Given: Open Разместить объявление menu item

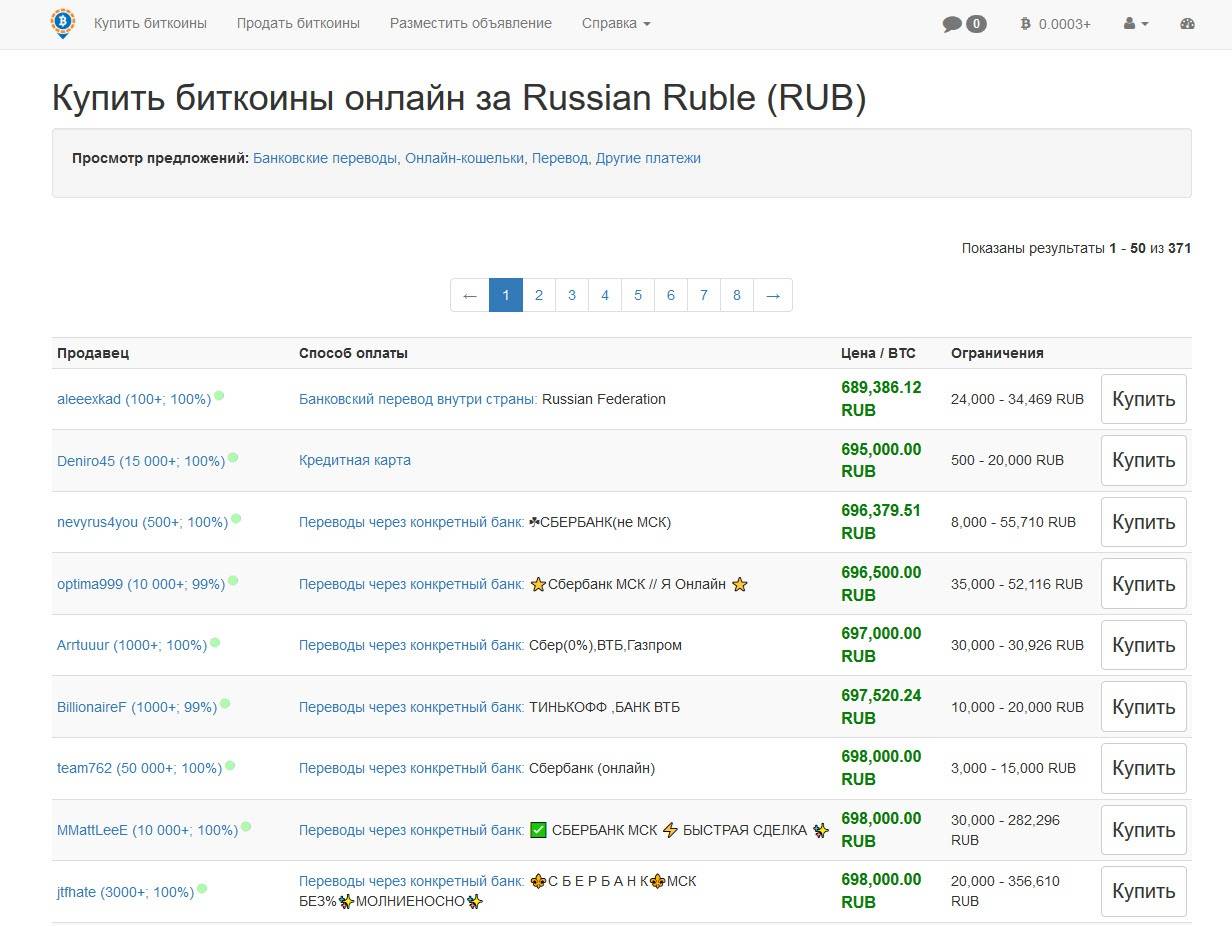Looking at the screenshot, I should coord(470,23).
